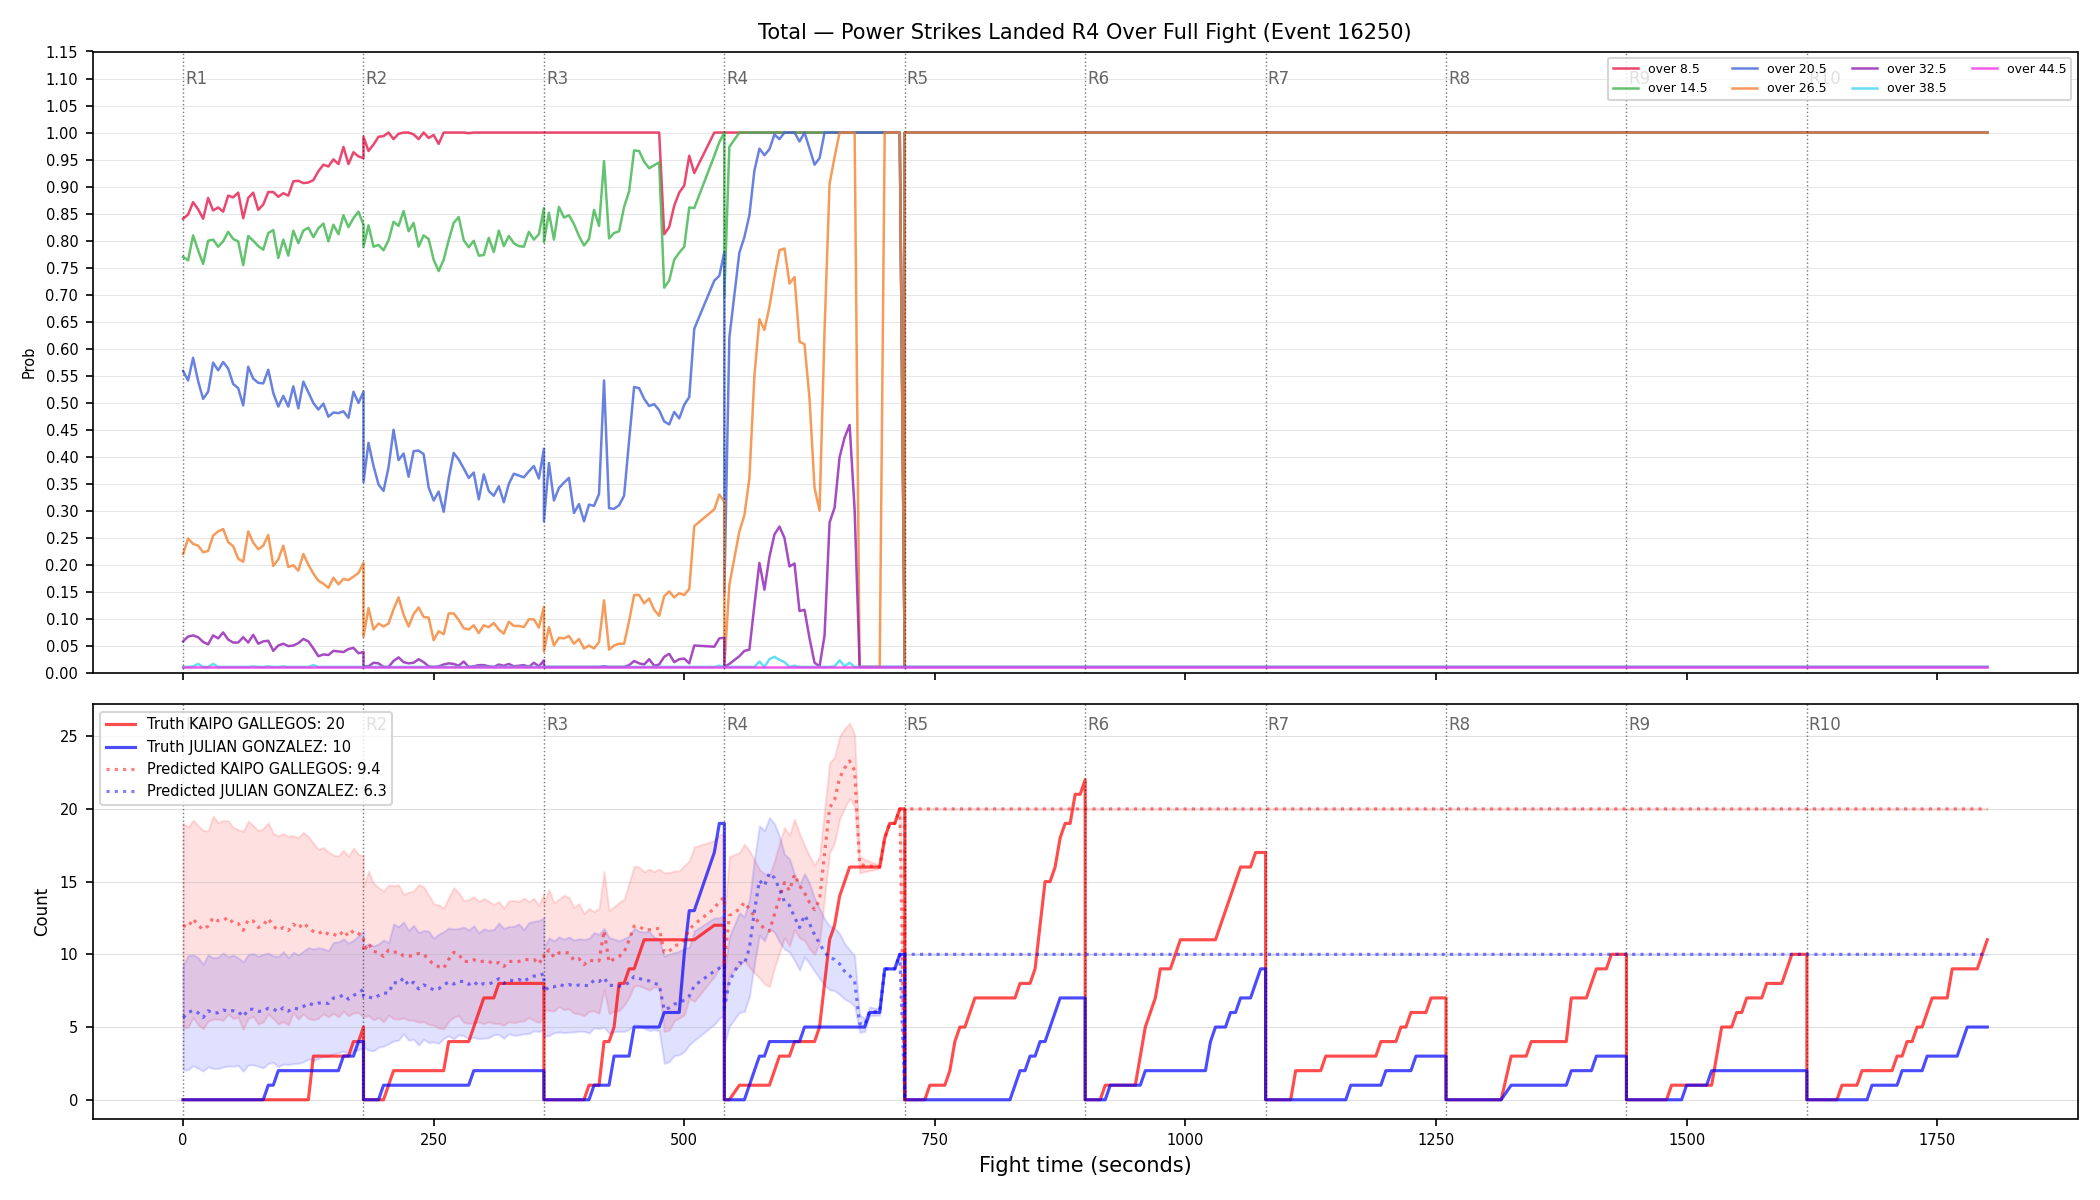Click the 1250 tick on time axis

click(x=1436, y=1139)
